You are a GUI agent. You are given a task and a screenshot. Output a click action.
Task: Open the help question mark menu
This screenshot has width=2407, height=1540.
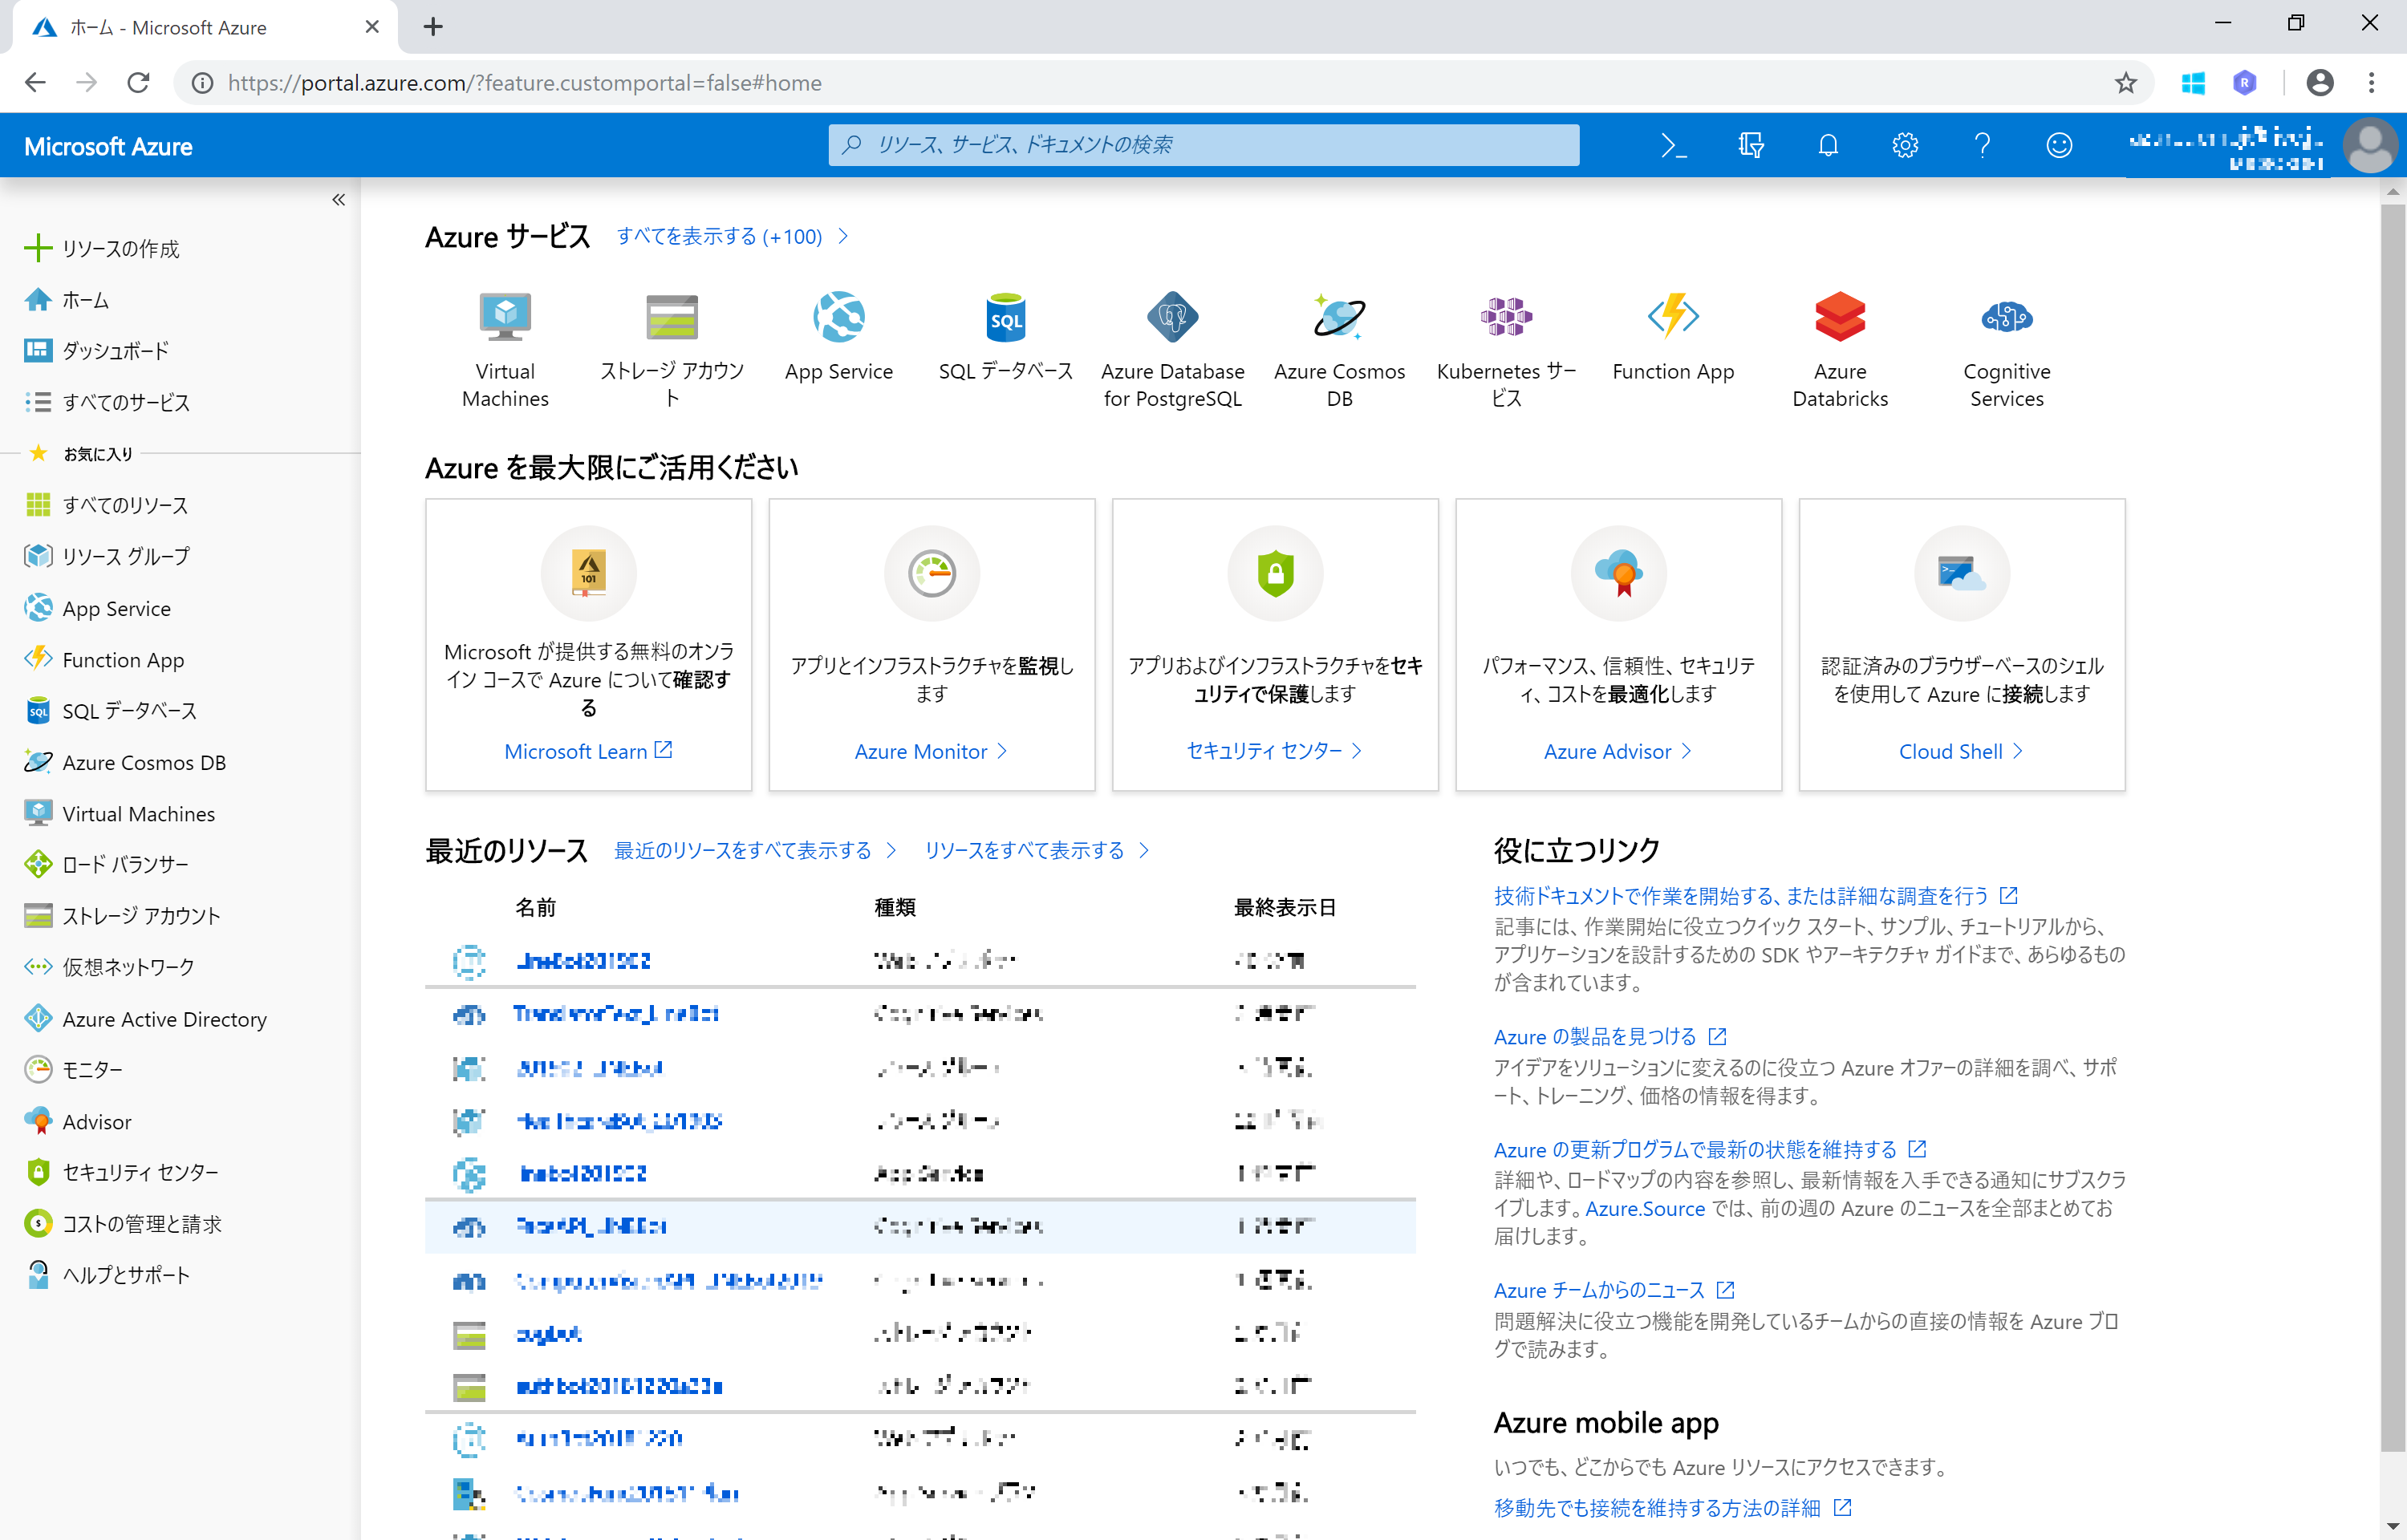pyautogui.click(x=1982, y=145)
